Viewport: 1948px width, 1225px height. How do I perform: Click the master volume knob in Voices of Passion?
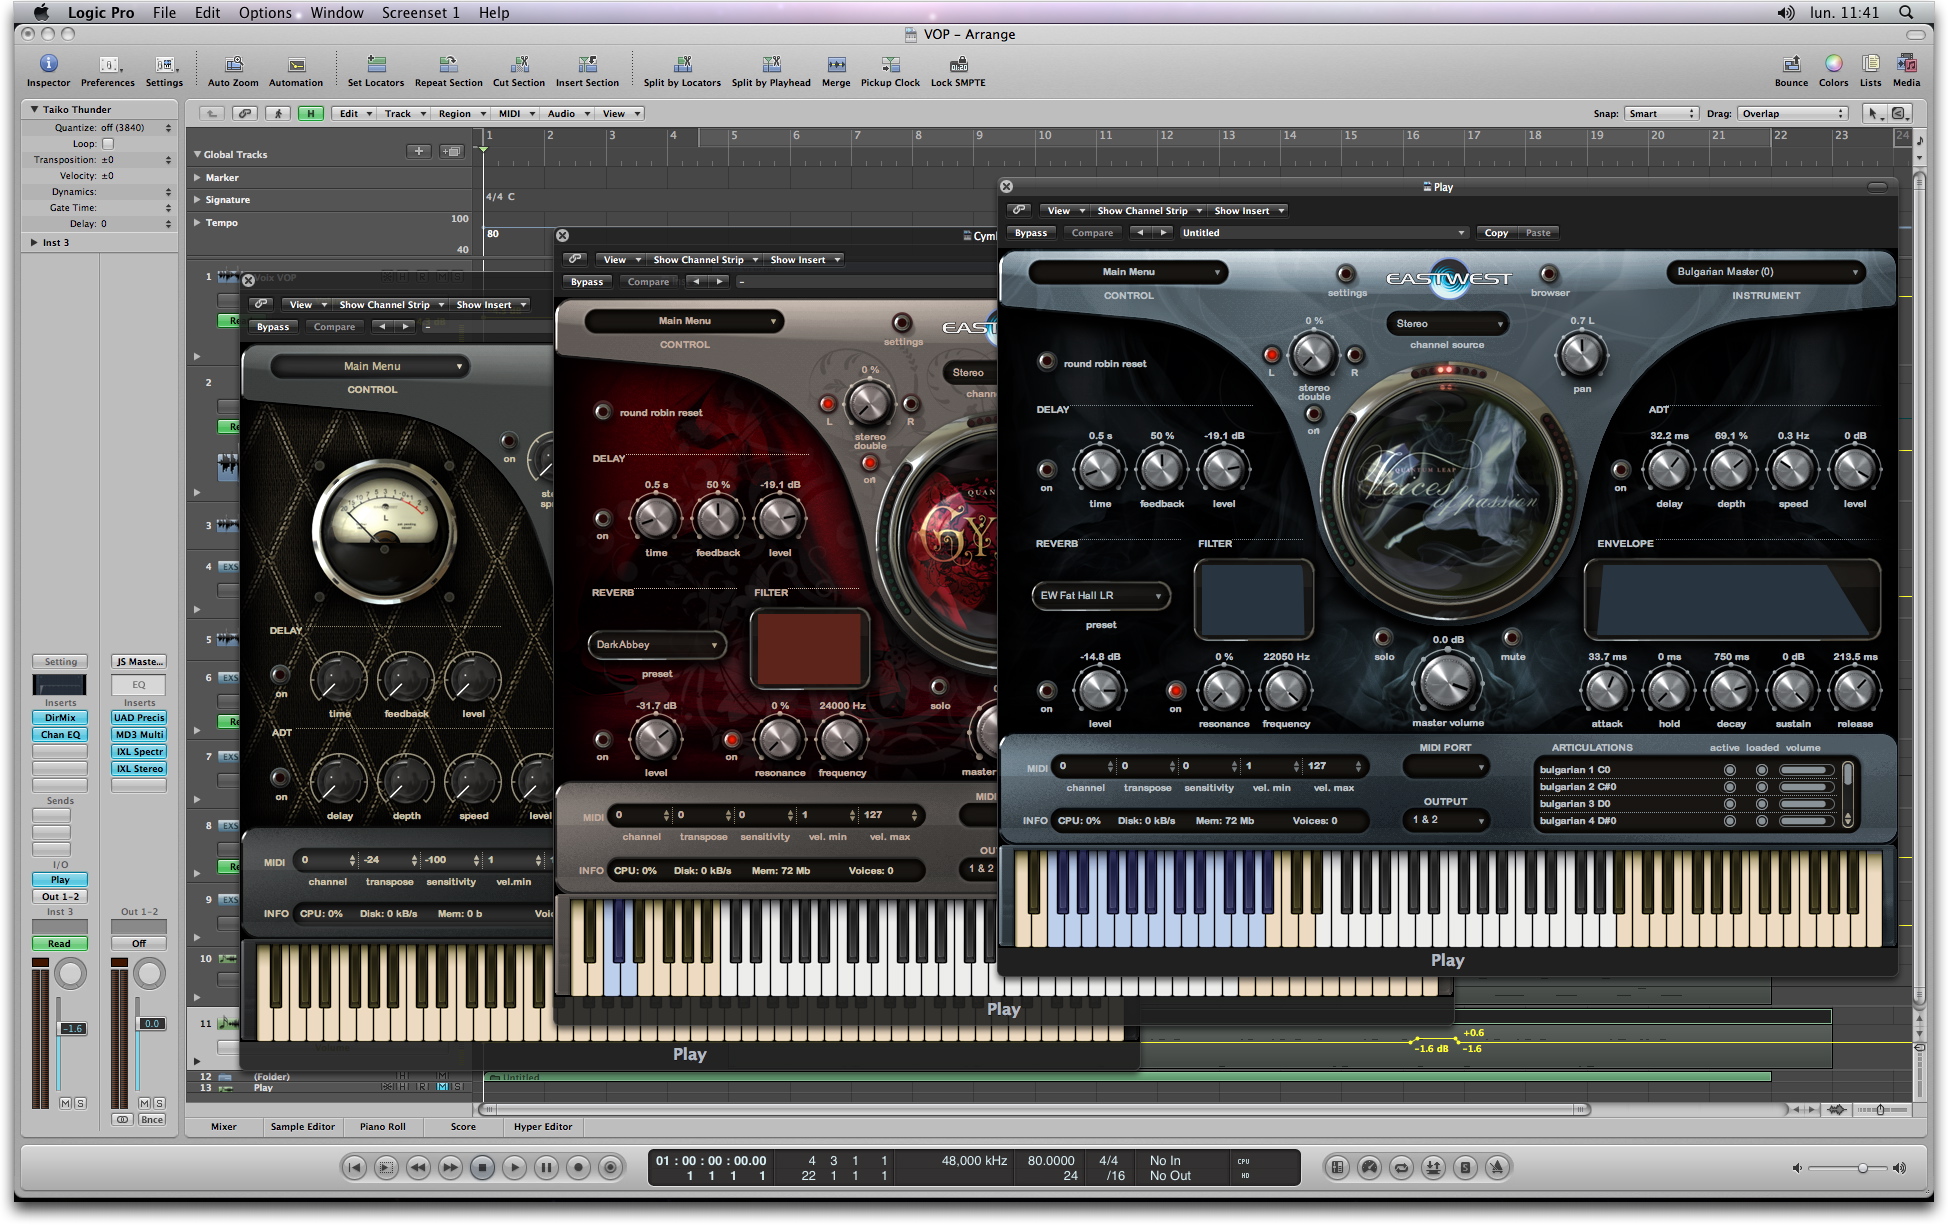pos(1447,682)
